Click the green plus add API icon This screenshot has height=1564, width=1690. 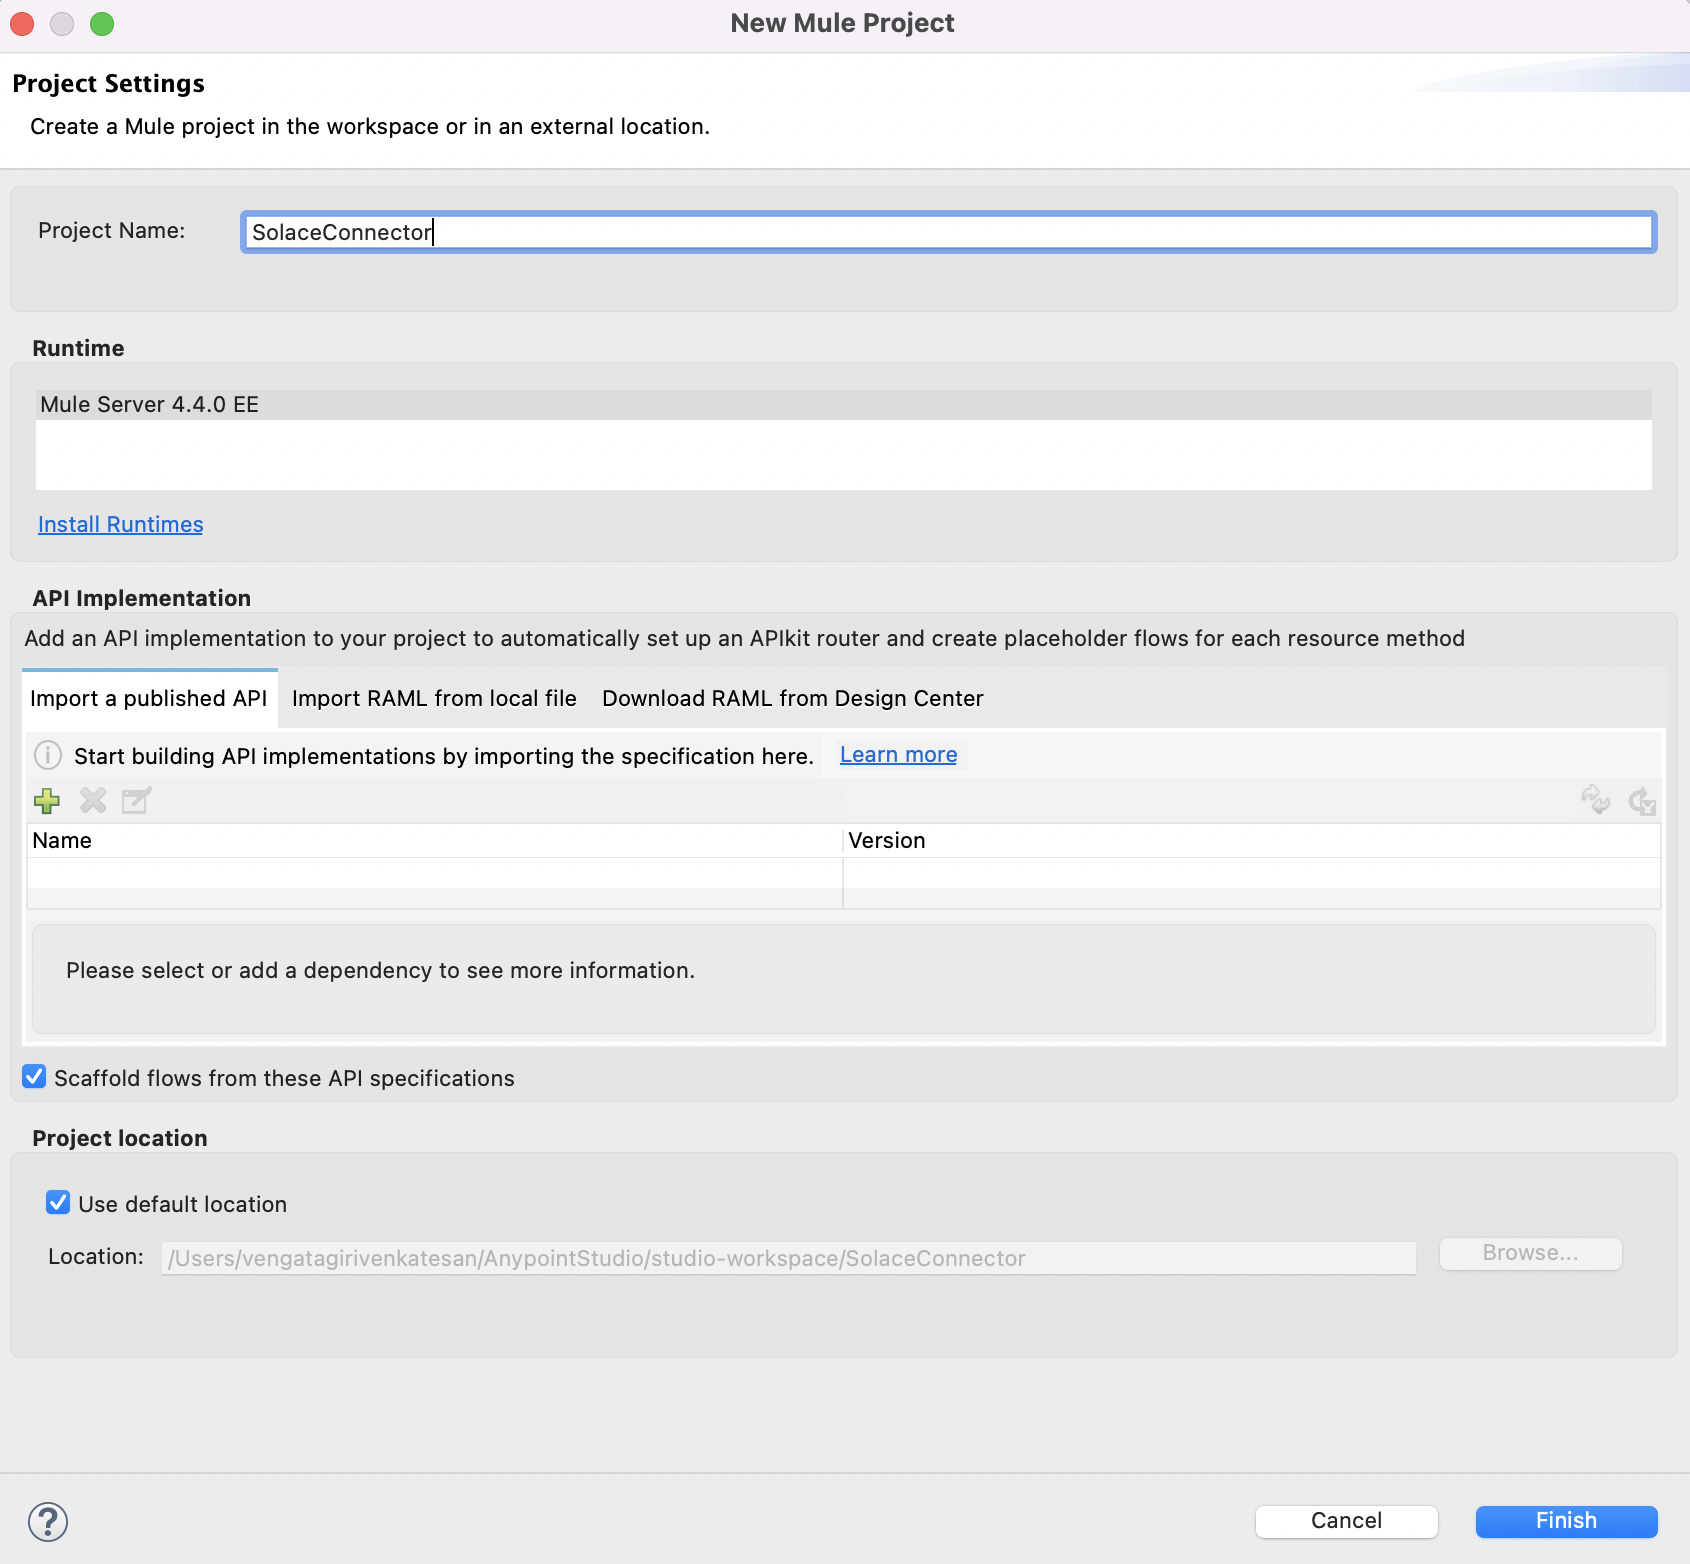pos(47,801)
